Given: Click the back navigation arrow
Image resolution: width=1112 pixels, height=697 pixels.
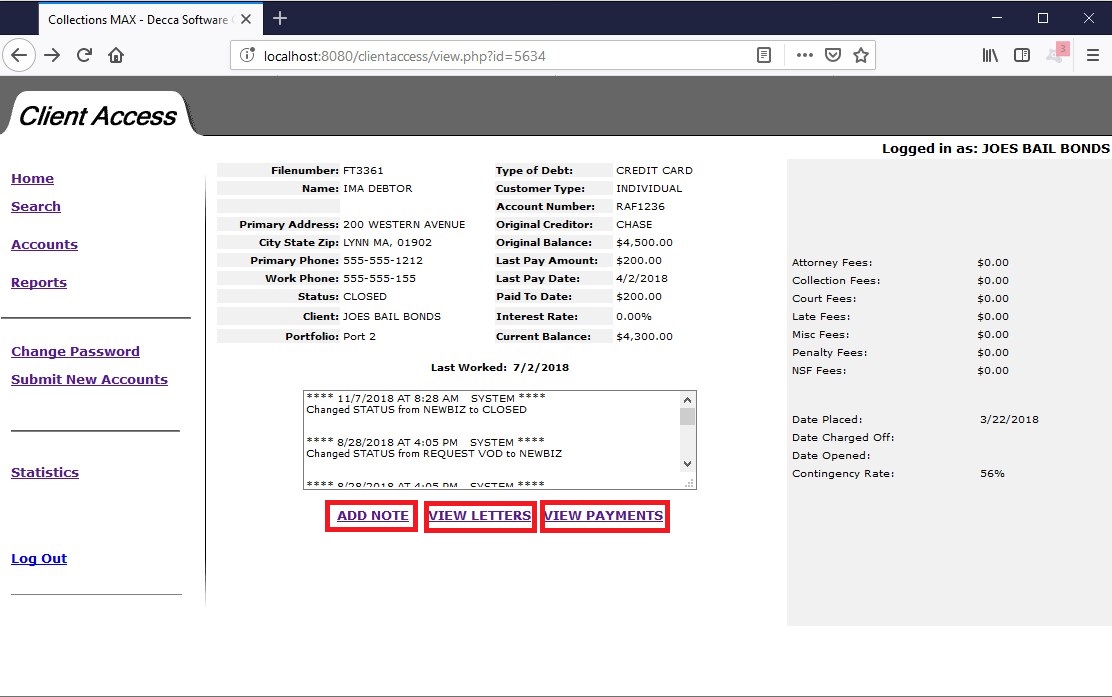Looking at the screenshot, I should pyautogui.click(x=19, y=55).
